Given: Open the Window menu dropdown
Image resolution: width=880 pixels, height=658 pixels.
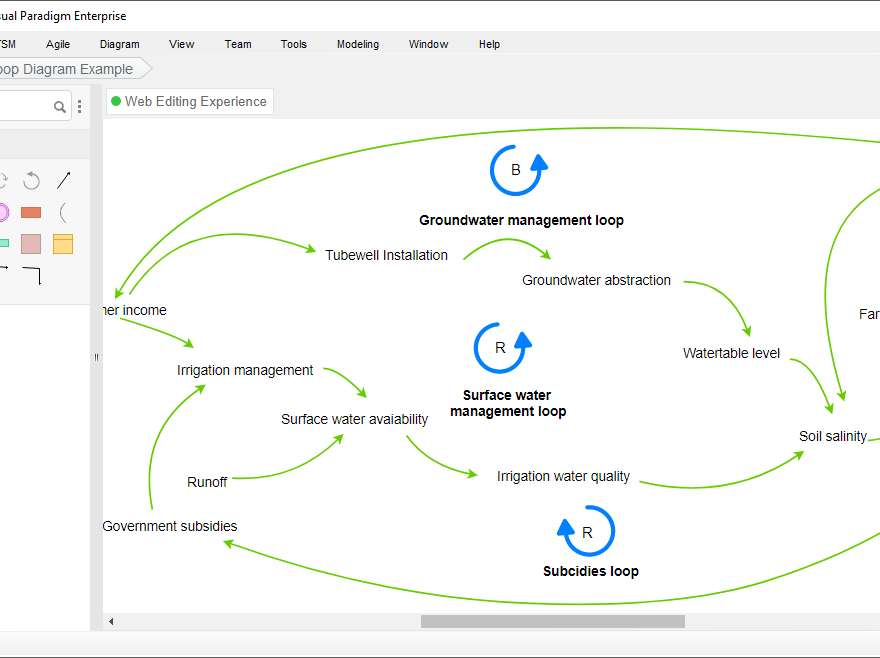Looking at the screenshot, I should [428, 44].
